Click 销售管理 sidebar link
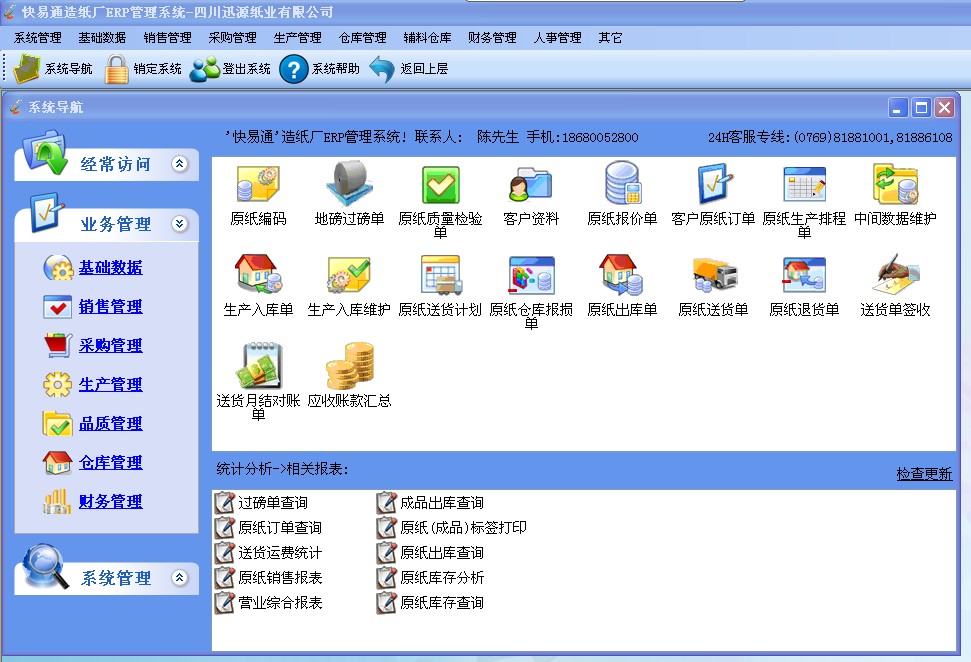Image resolution: width=971 pixels, height=662 pixels. (x=110, y=307)
